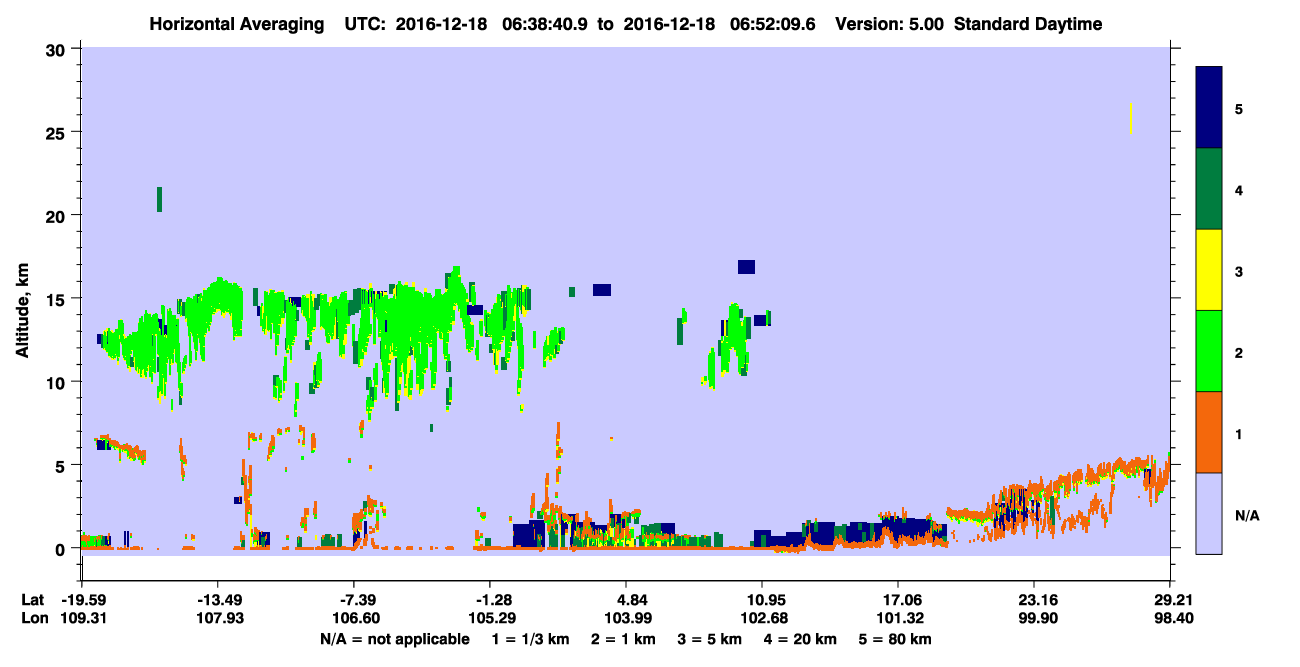
Task: Click the 'Lon' axis row label
Action: coord(34,618)
